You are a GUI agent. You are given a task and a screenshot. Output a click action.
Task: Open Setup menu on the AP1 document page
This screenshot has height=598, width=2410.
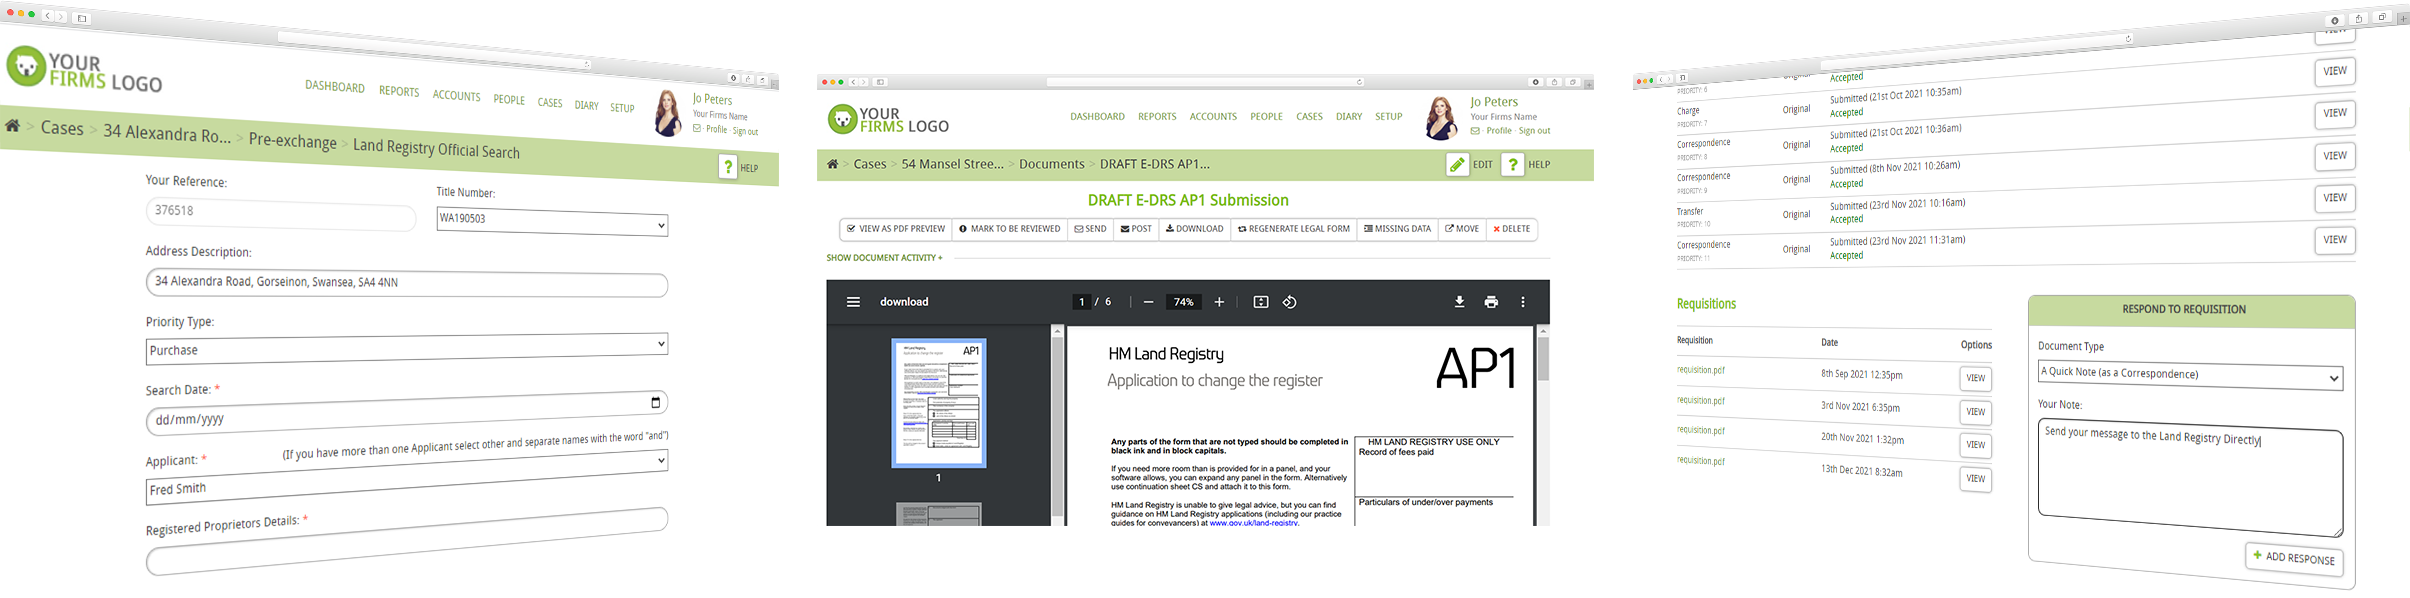click(1388, 117)
